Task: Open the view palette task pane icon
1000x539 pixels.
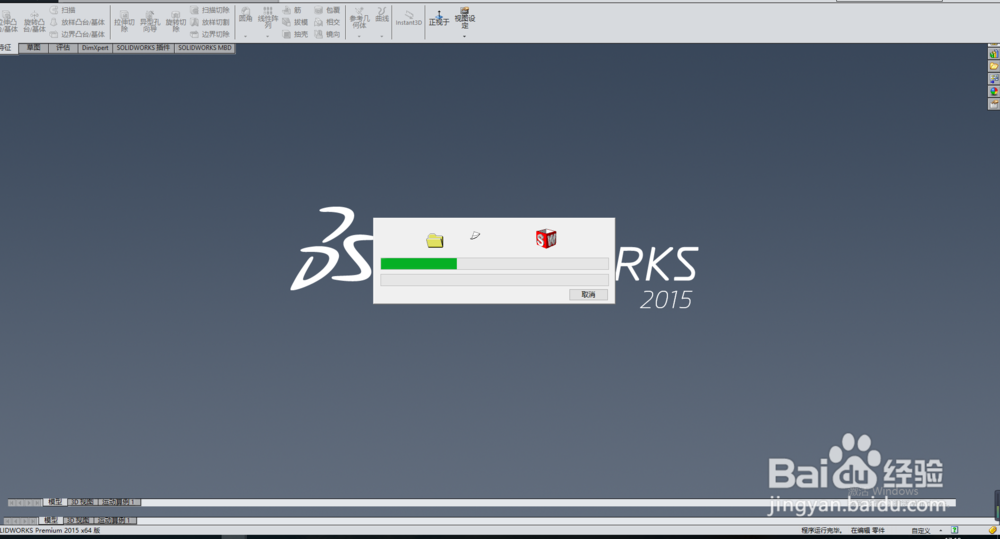Action: pyautogui.click(x=994, y=78)
